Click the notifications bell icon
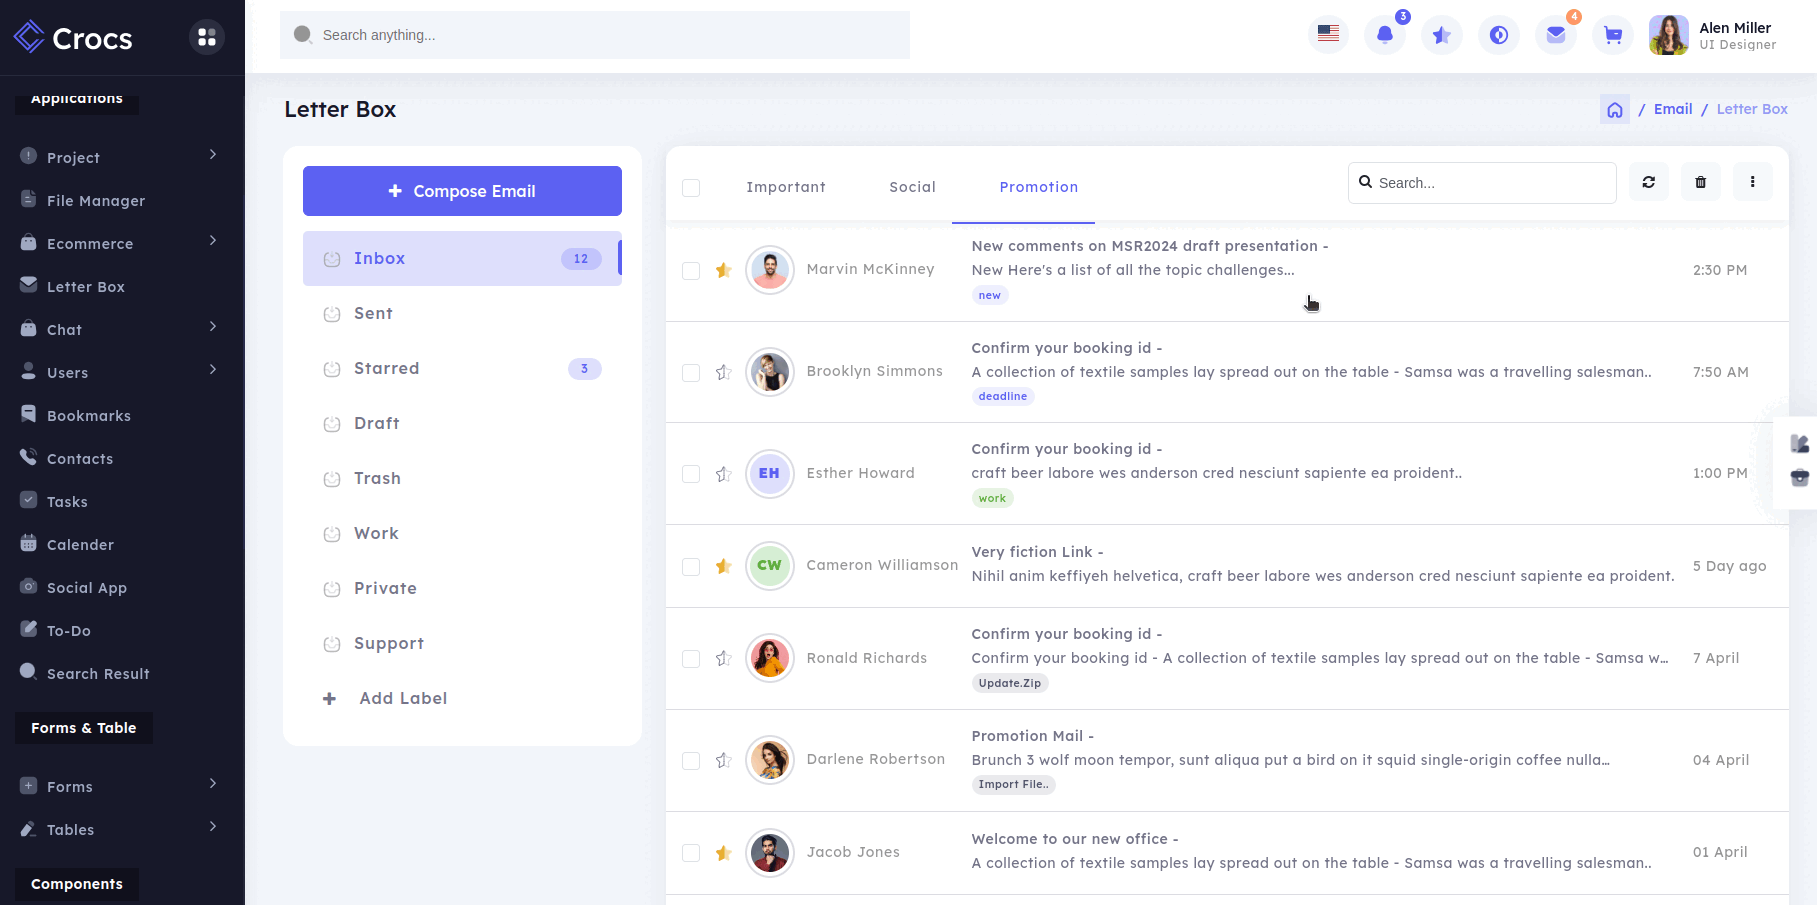 pyautogui.click(x=1385, y=35)
